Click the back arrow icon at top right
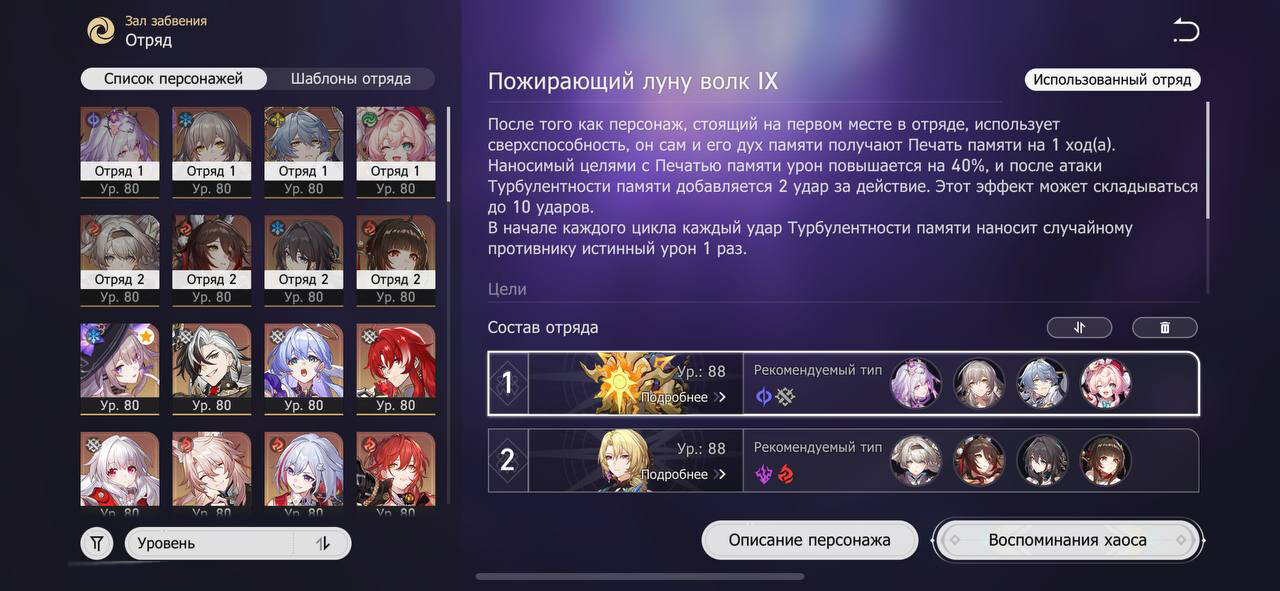Screen dimensions: 1280x591 [x=1186, y=31]
